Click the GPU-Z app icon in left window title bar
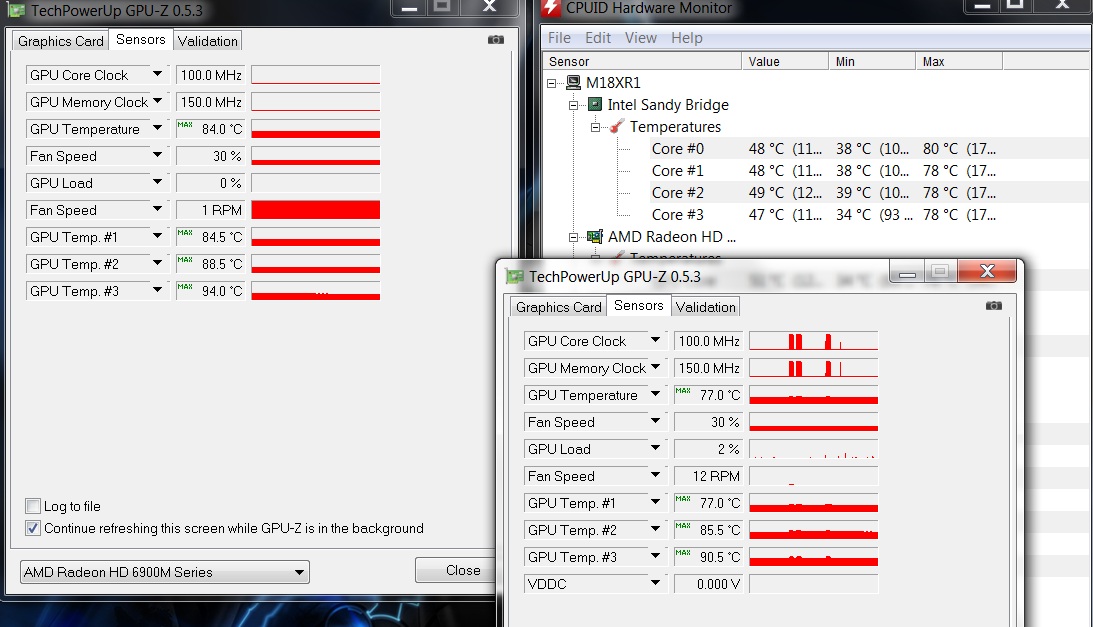Viewport: 1093px width, 627px height. (16, 10)
